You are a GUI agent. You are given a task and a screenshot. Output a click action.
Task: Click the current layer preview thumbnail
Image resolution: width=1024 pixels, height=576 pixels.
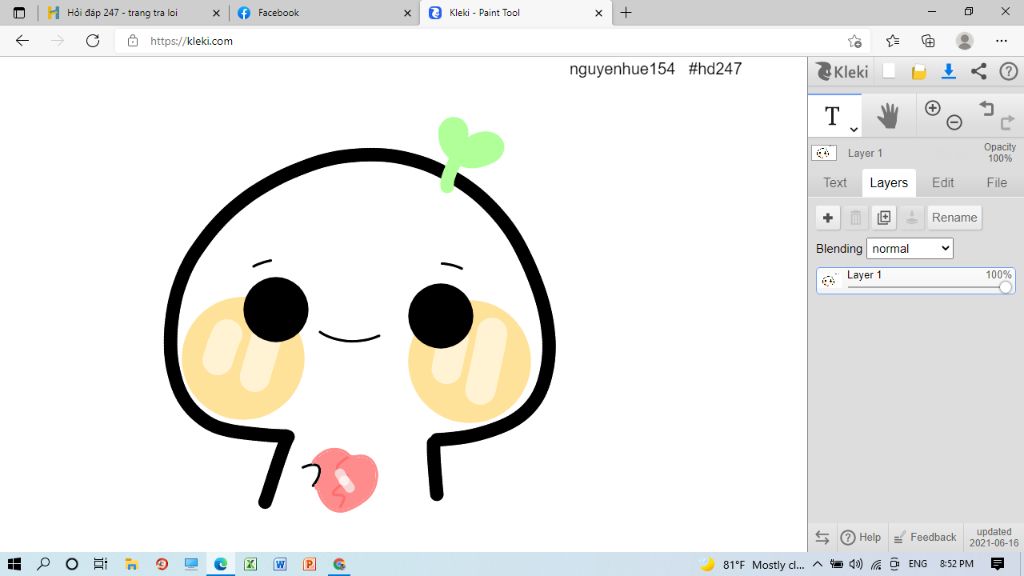[x=824, y=153]
